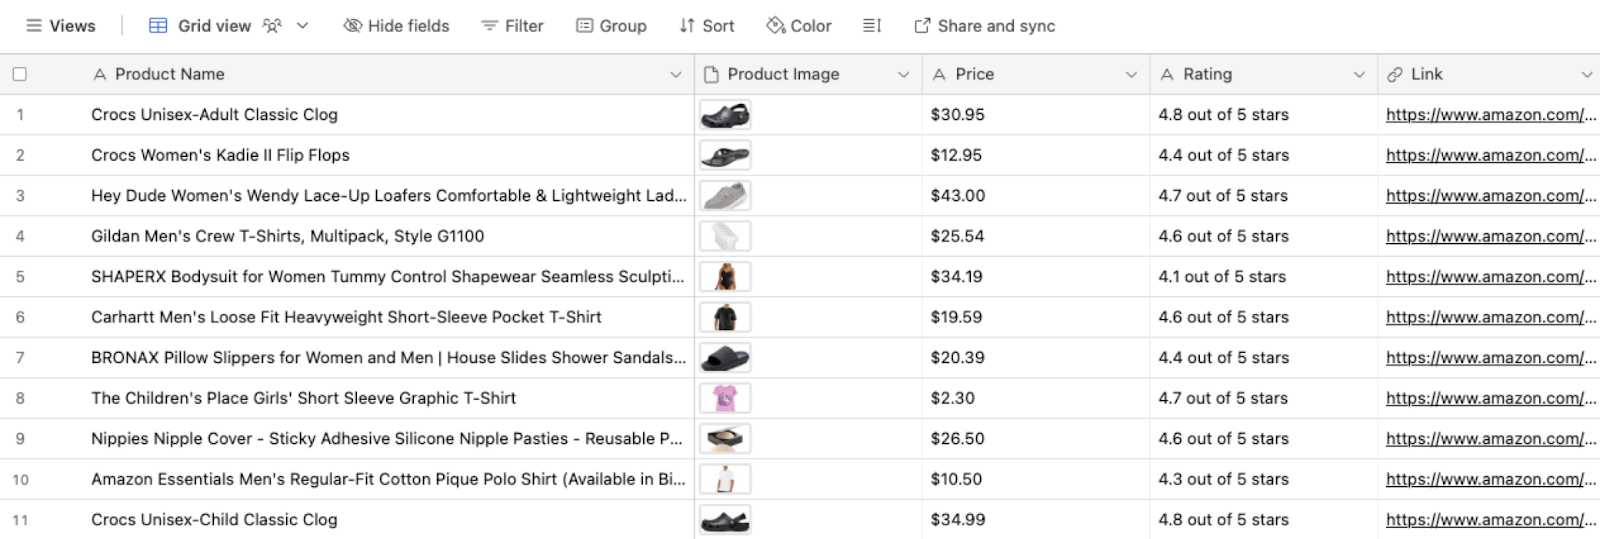Click the row height icon
Image resolution: width=1600 pixels, height=539 pixels.
point(872,26)
